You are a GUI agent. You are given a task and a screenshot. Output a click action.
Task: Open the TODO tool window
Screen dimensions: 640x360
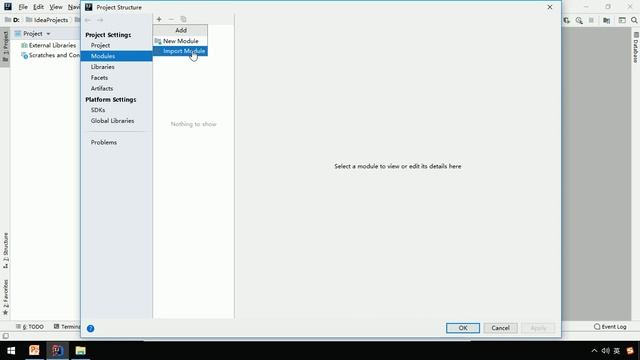[x=30, y=327]
